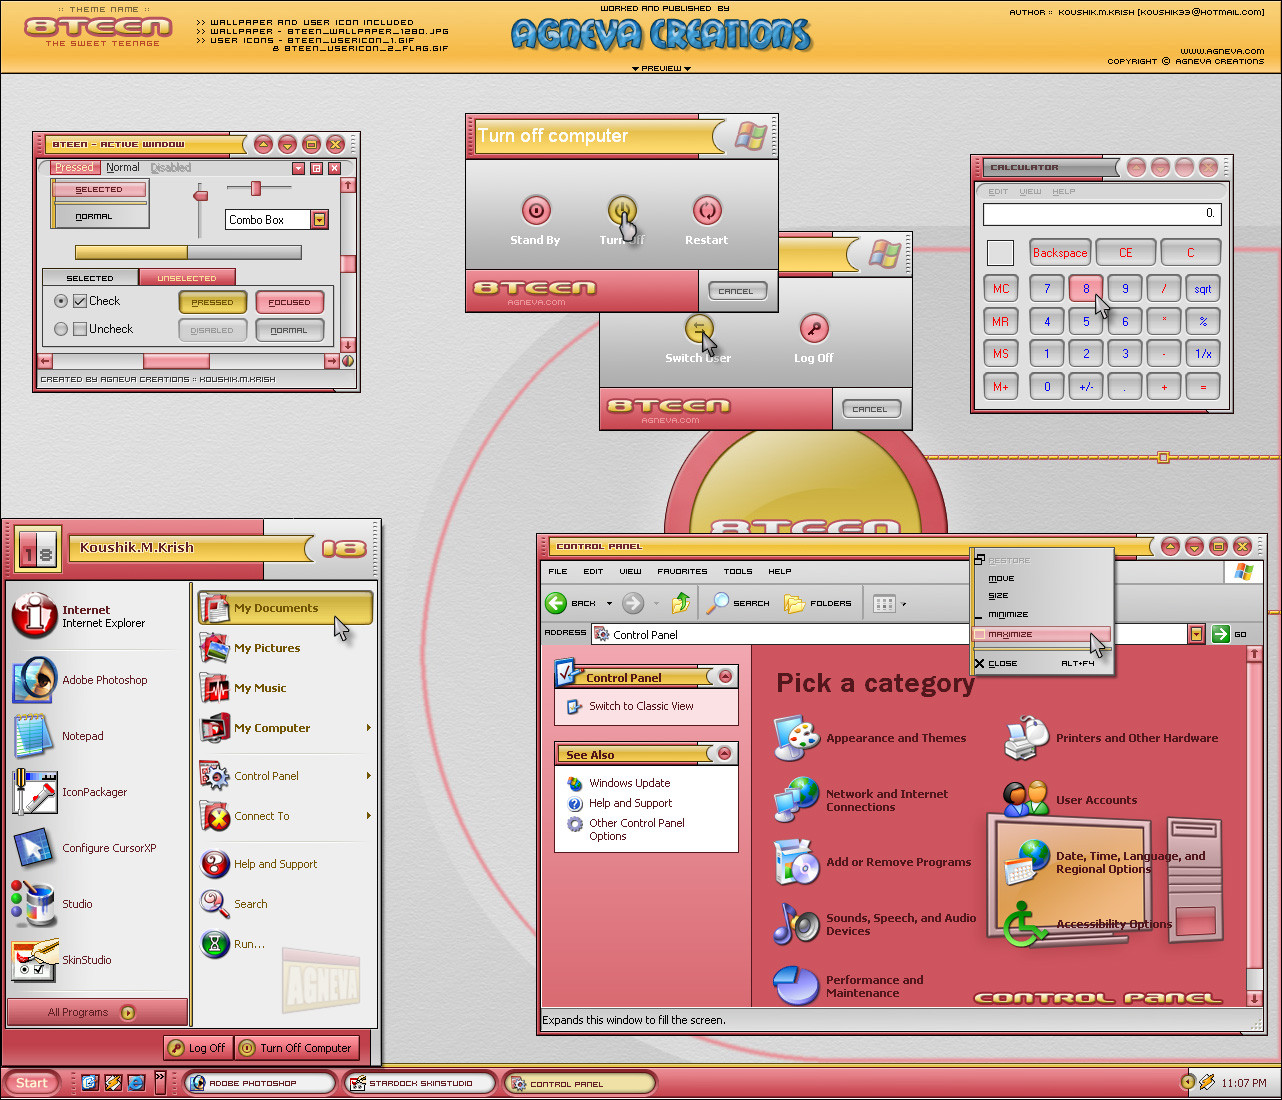This screenshot has height=1100, width=1282.
Task: Open the Appearance and Themes category
Action: tap(870, 738)
